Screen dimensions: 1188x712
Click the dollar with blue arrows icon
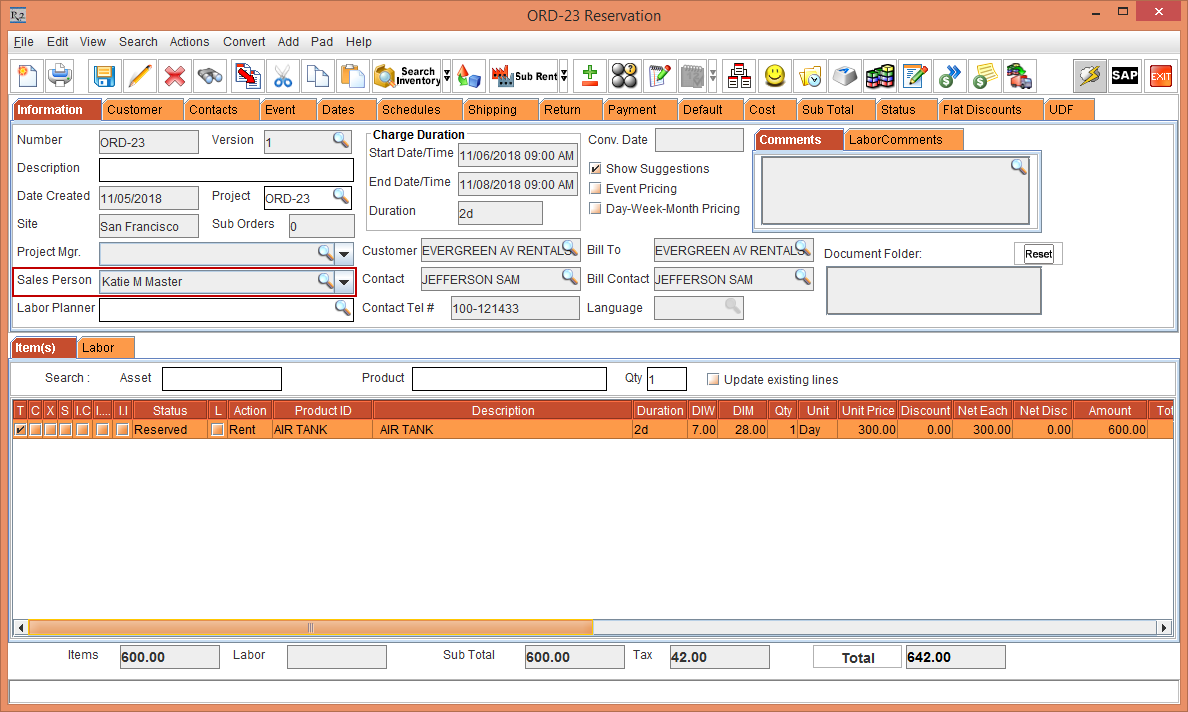tap(950, 76)
